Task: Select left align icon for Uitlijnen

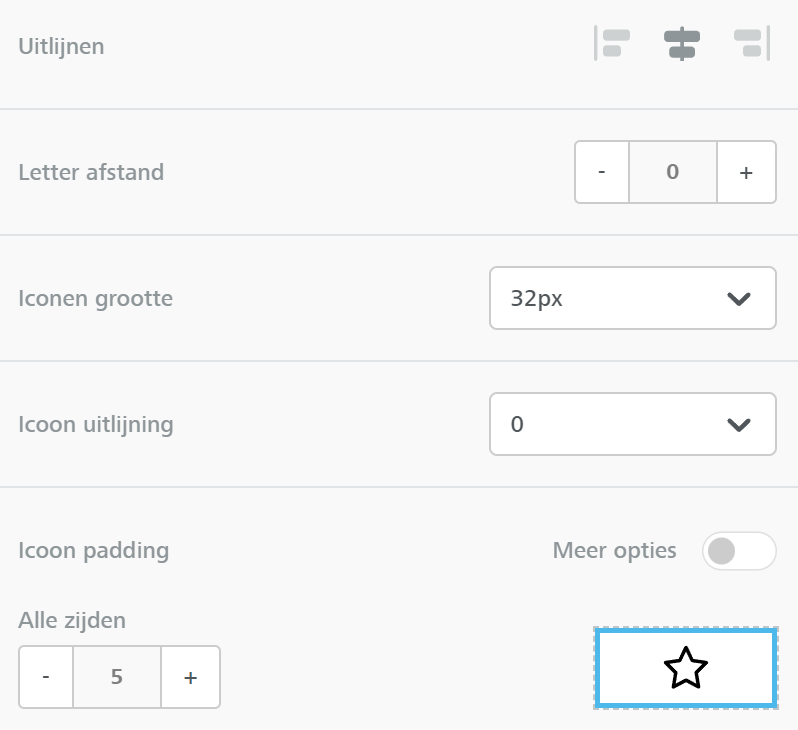Action: tap(613, 44)
